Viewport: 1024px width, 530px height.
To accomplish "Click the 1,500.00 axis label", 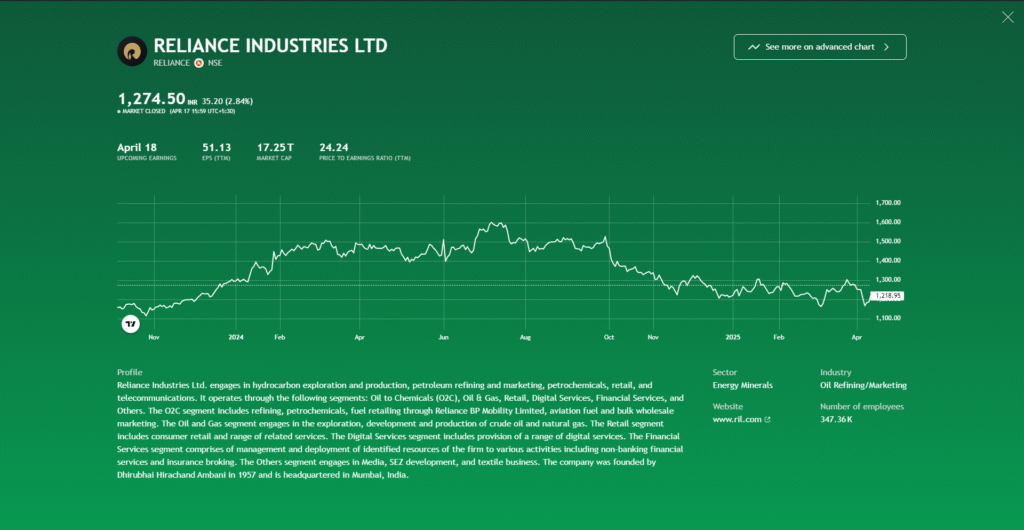I will point(888,242).
